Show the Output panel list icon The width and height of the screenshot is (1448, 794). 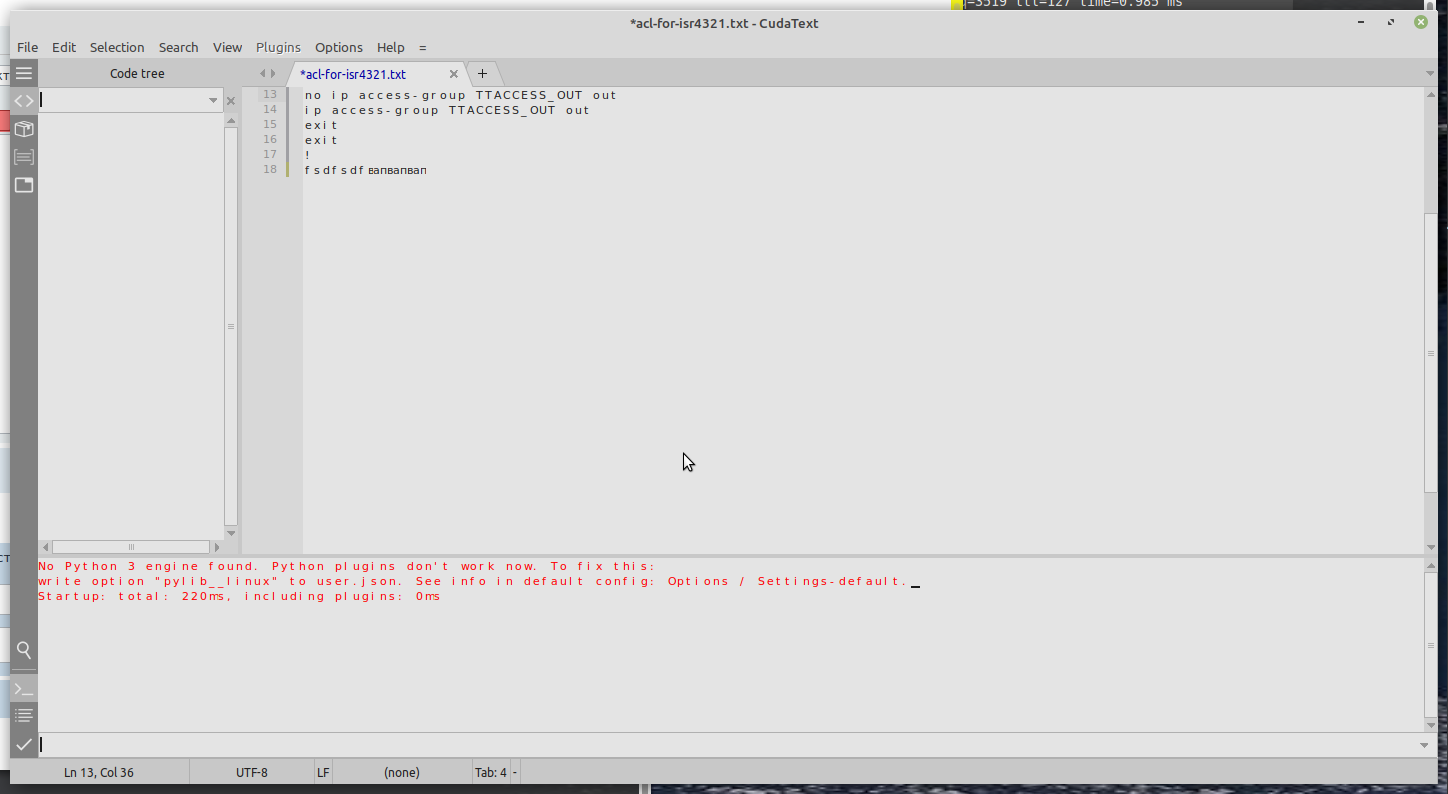(x=24, y=716)
